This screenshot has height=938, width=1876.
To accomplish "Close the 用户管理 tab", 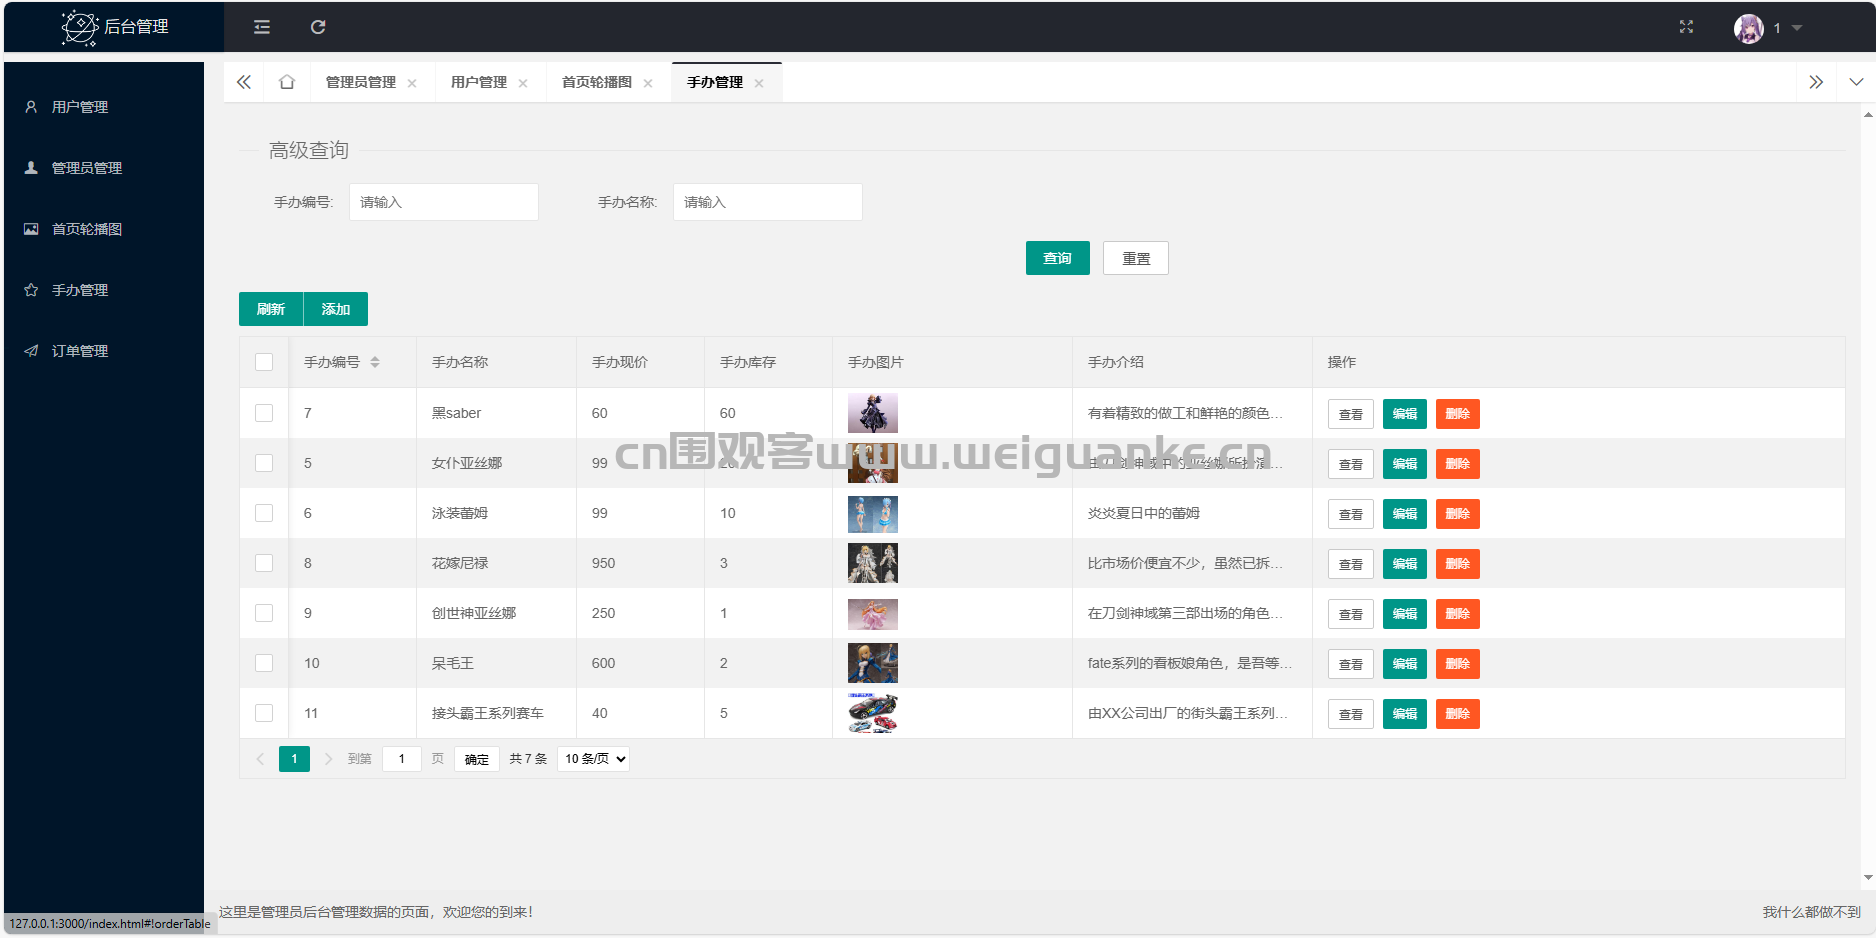I will click(x=523, y=83).
